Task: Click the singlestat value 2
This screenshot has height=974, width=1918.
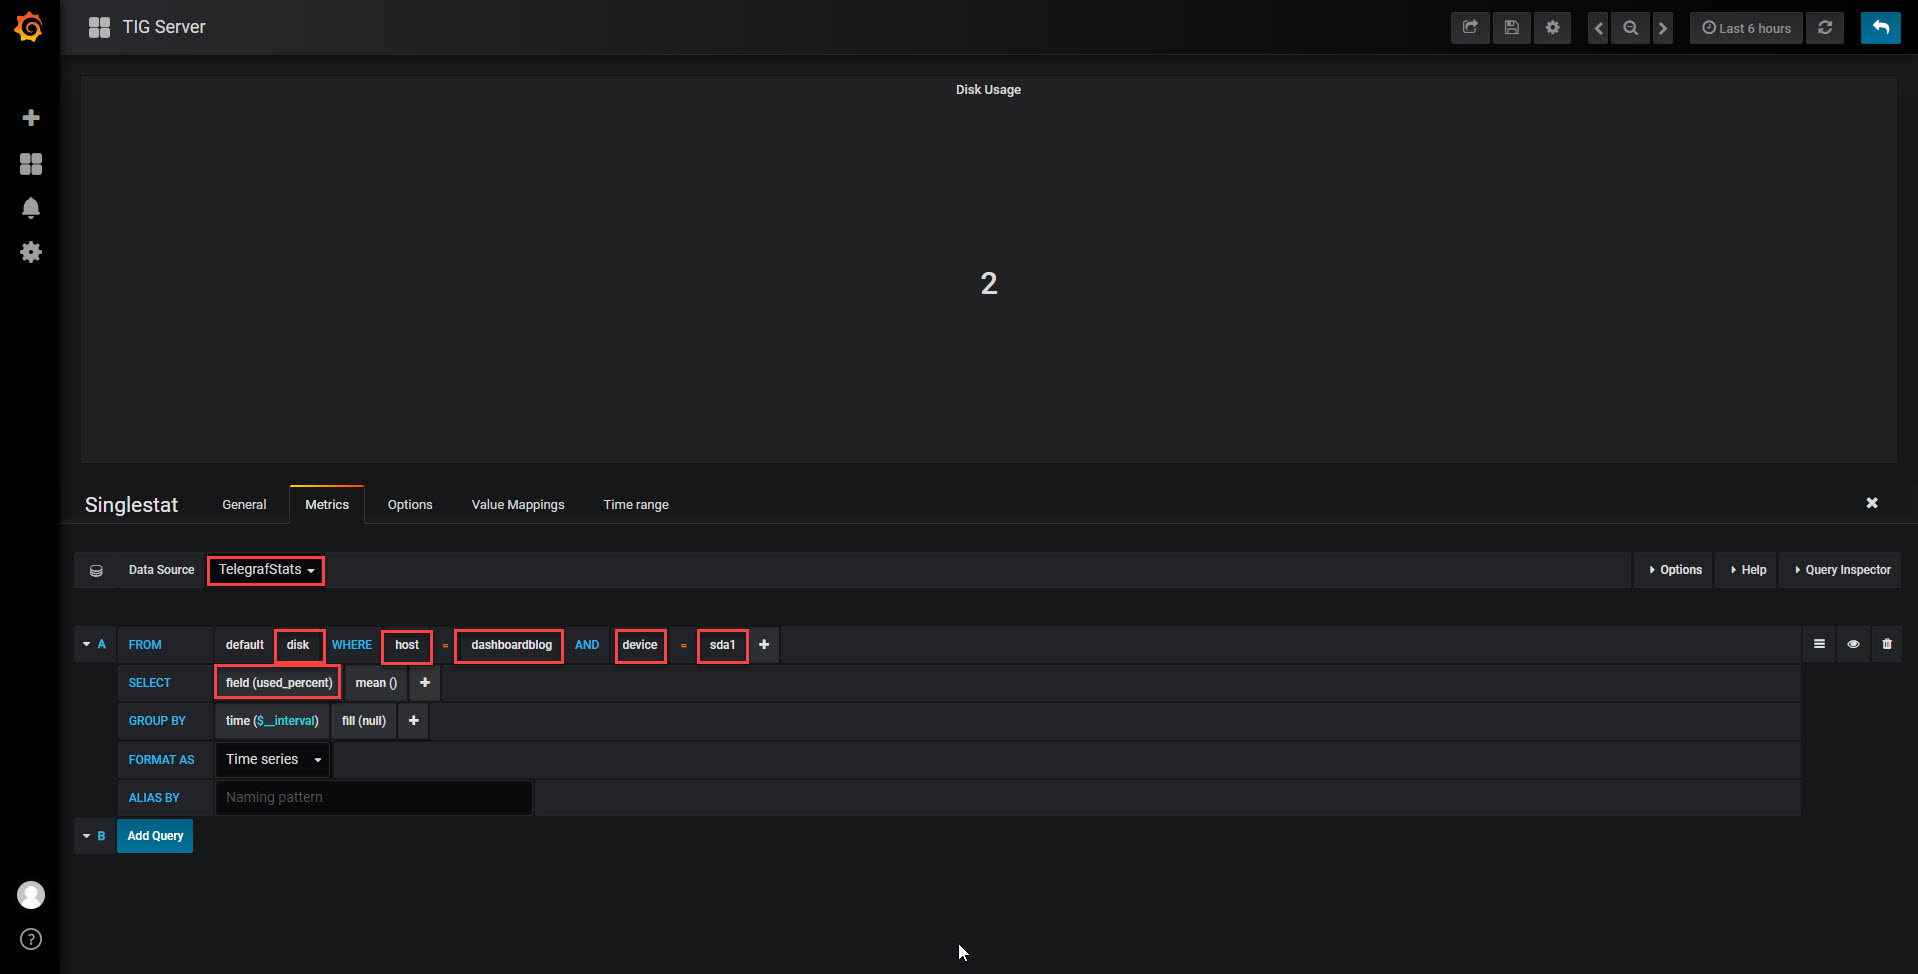Action: tap(989, 284)
